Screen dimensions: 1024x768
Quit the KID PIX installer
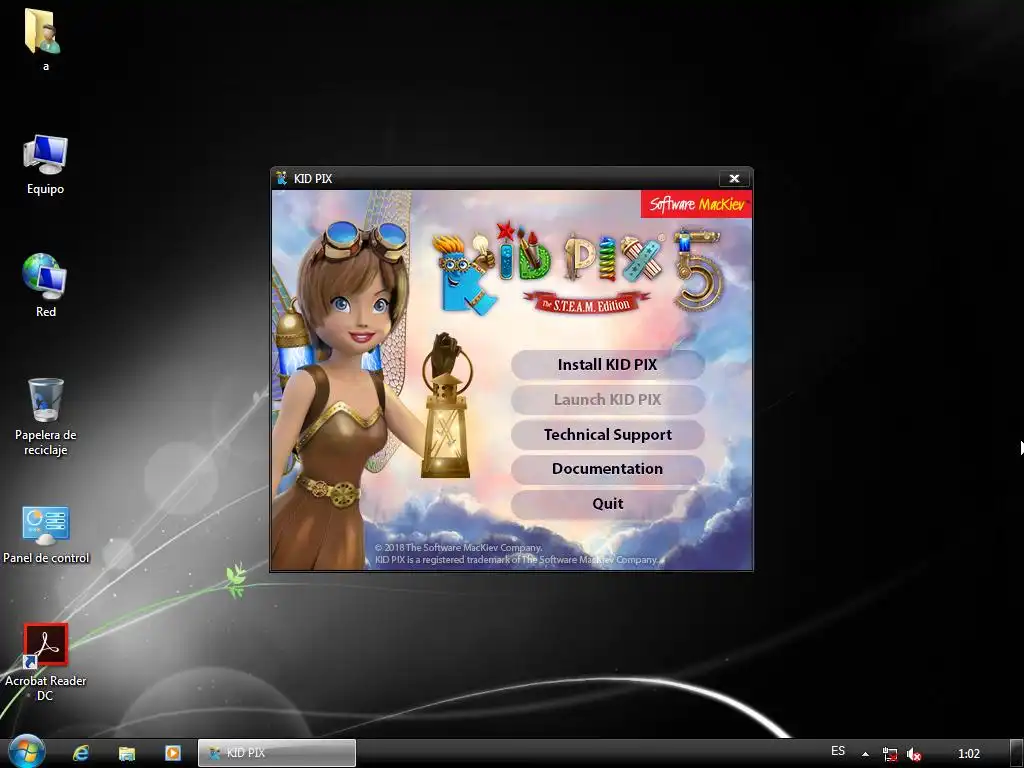[607, 504]
